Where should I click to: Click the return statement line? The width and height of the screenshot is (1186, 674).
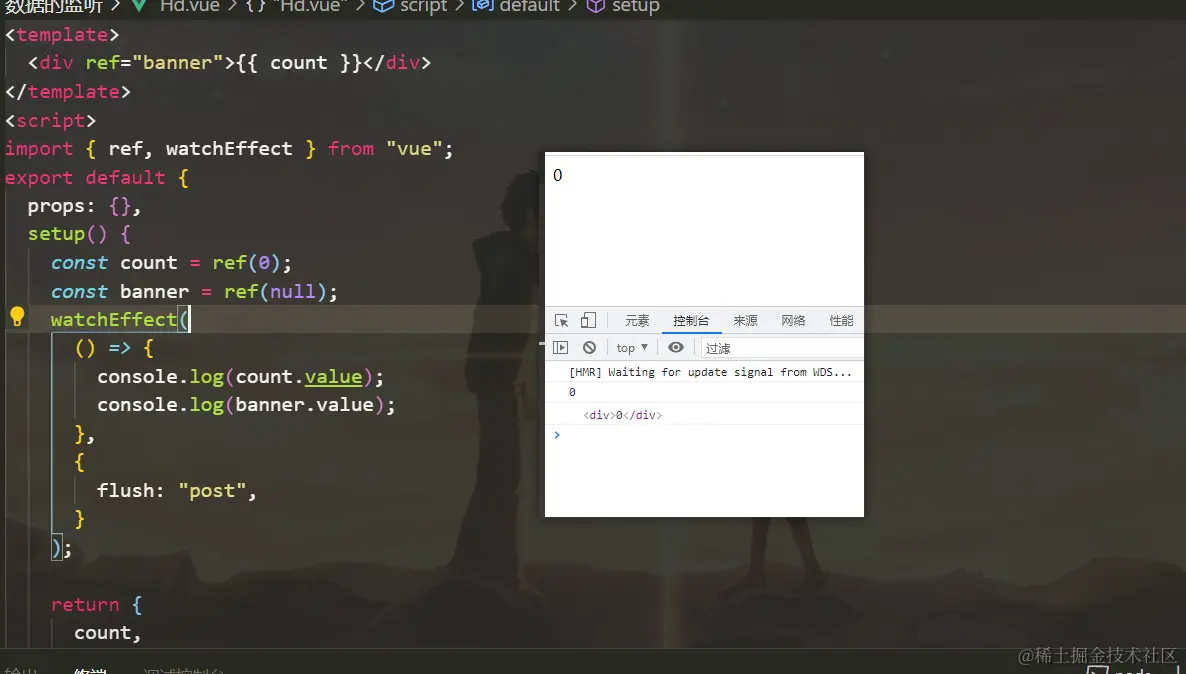[x=96, y=604]
